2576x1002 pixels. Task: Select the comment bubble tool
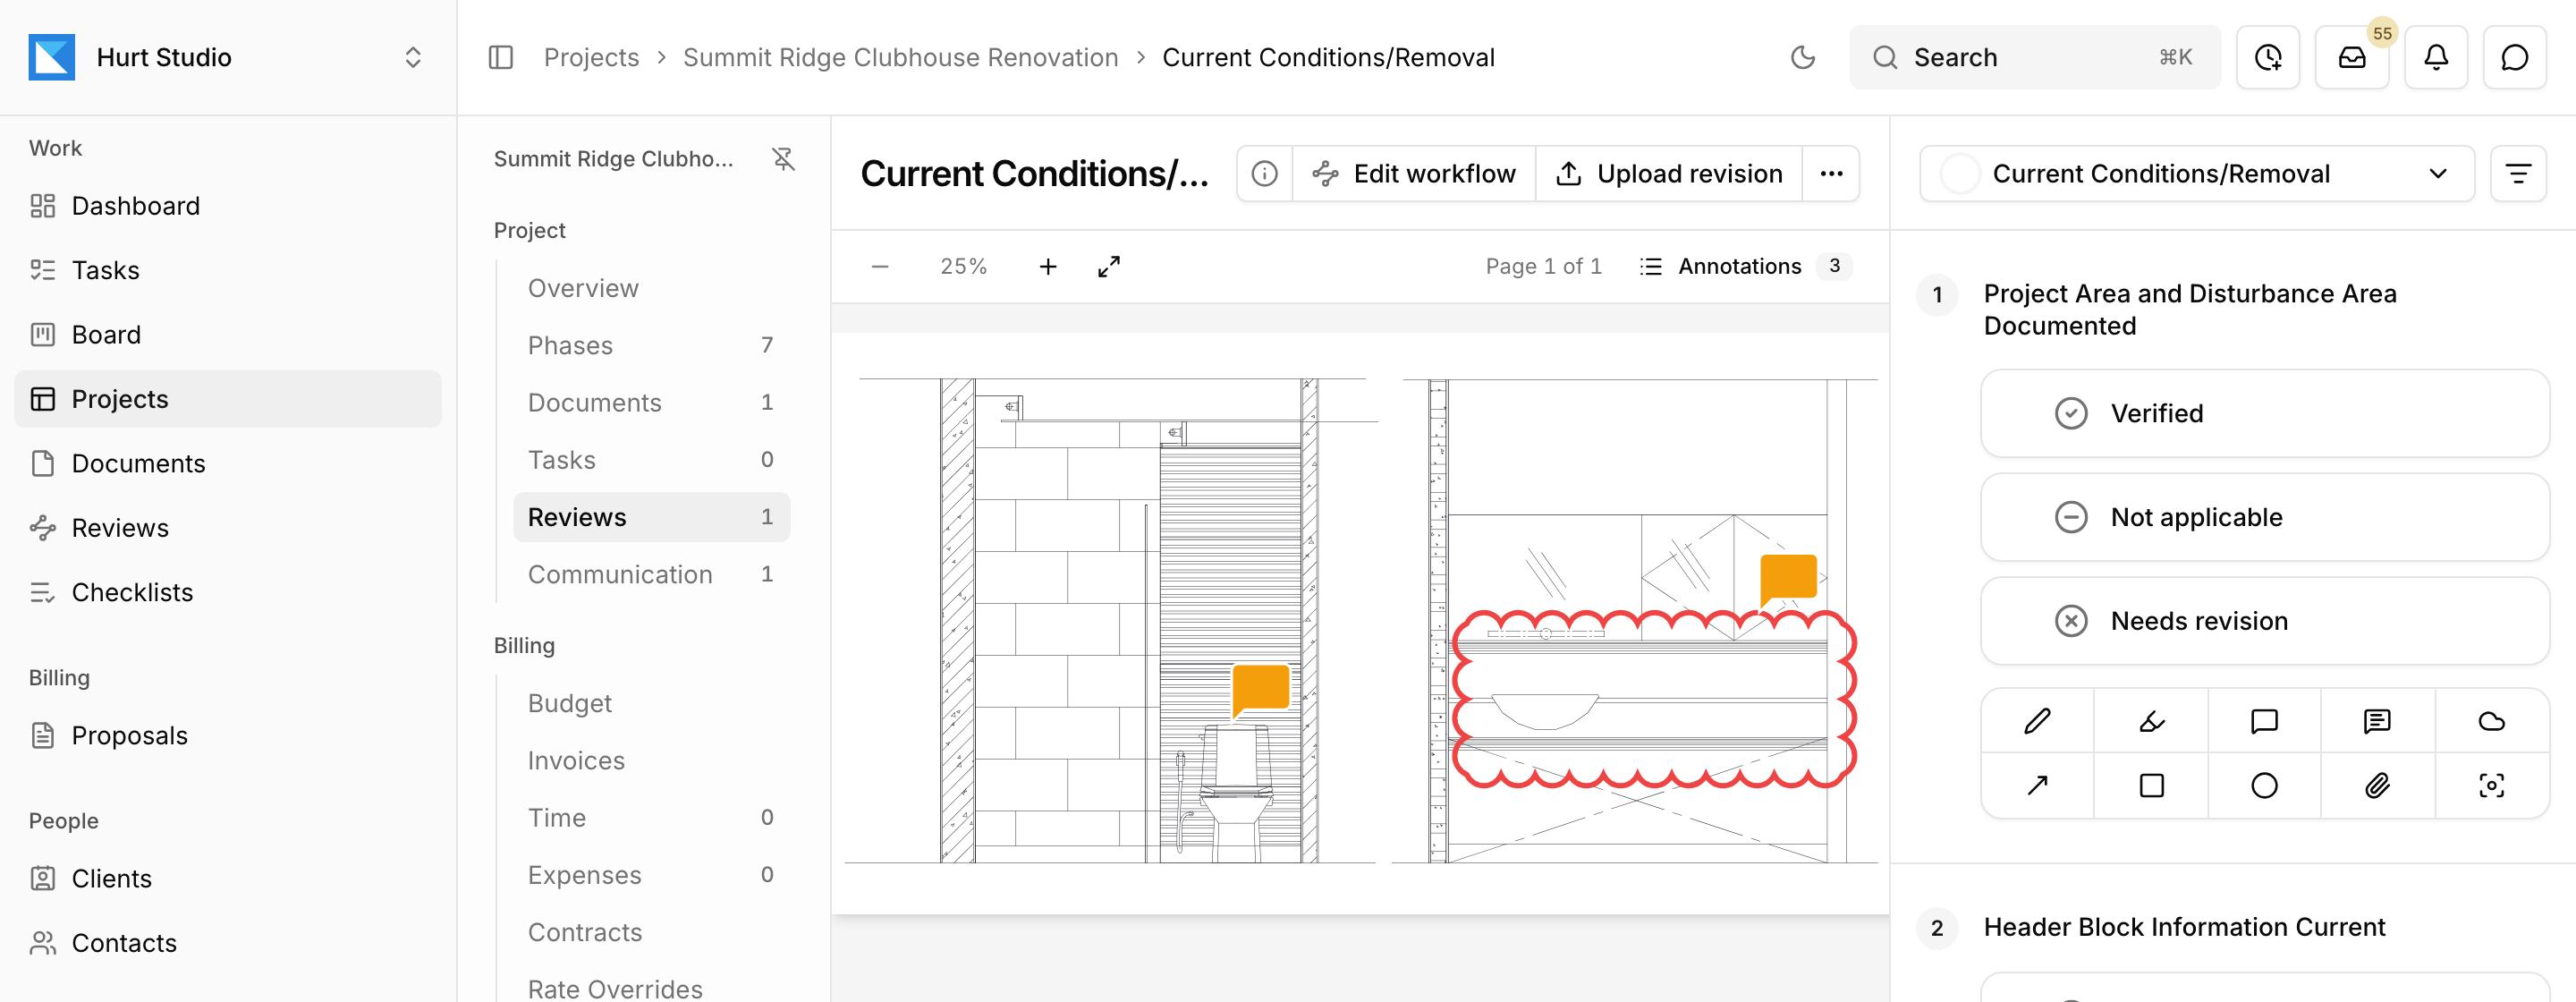(x=2264, y=721)
